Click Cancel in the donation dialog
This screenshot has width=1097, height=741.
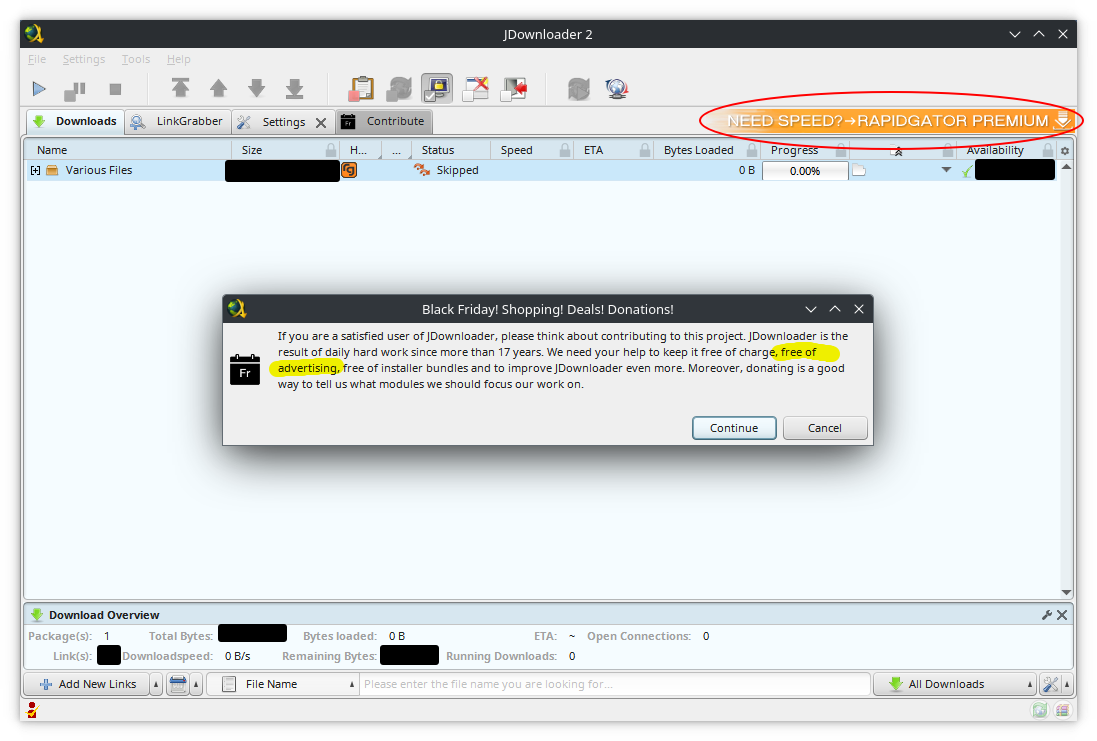pos(824,428)
